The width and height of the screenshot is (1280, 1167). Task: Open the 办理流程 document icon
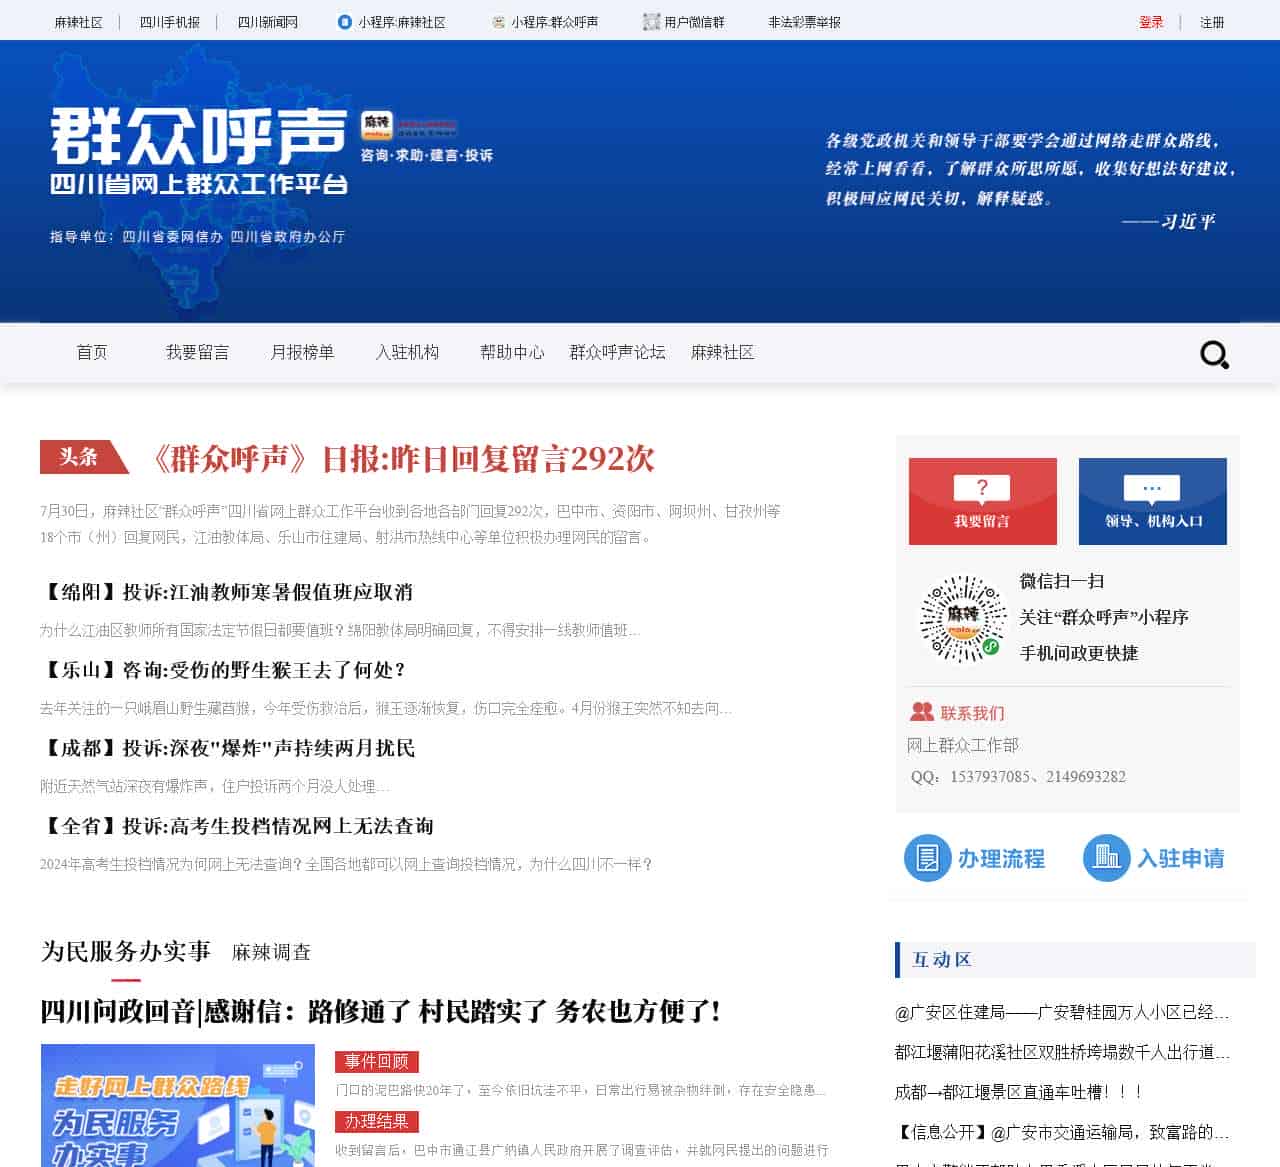coord(927,858)
